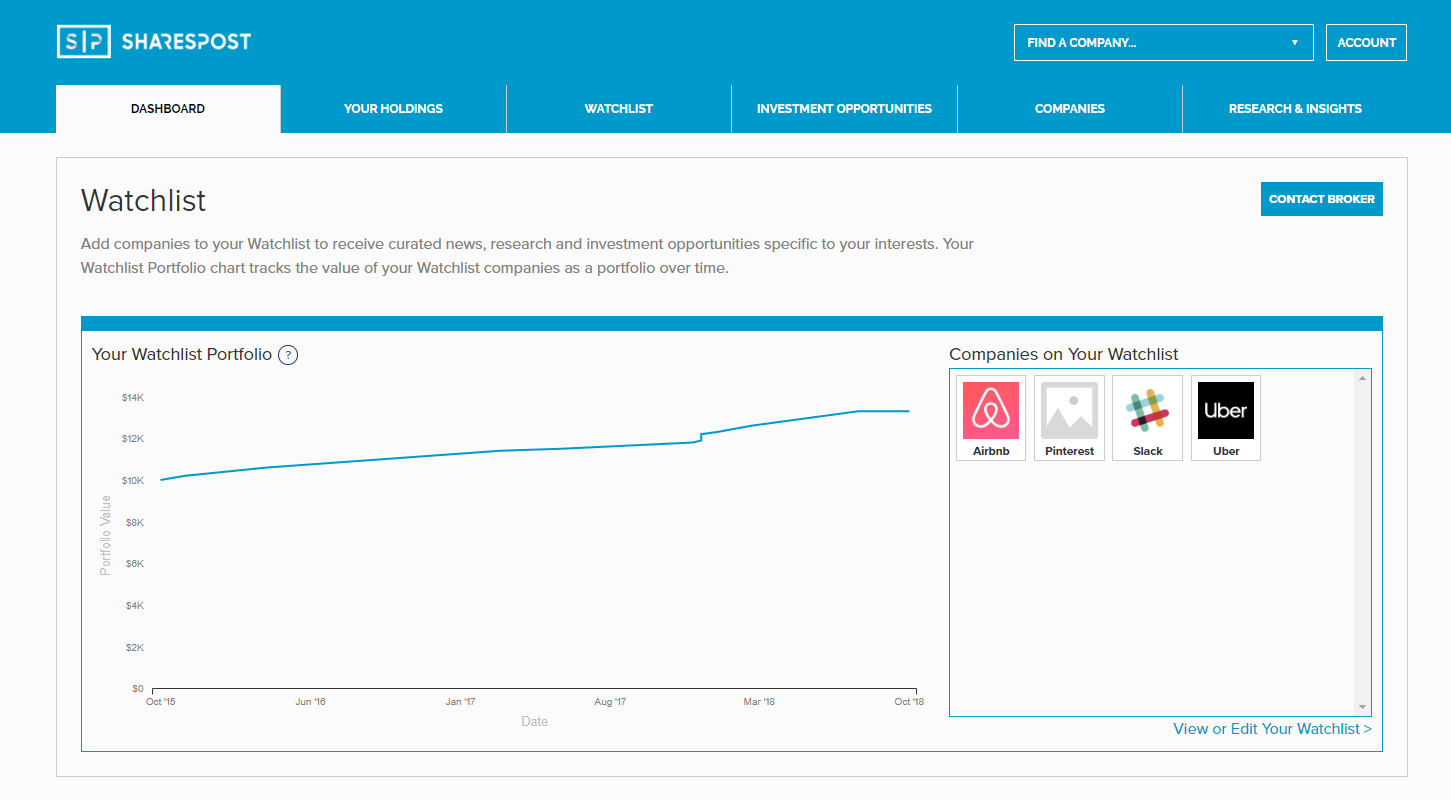
Task: Open the Uber company tile
Action: click(x=1226, y=418)
